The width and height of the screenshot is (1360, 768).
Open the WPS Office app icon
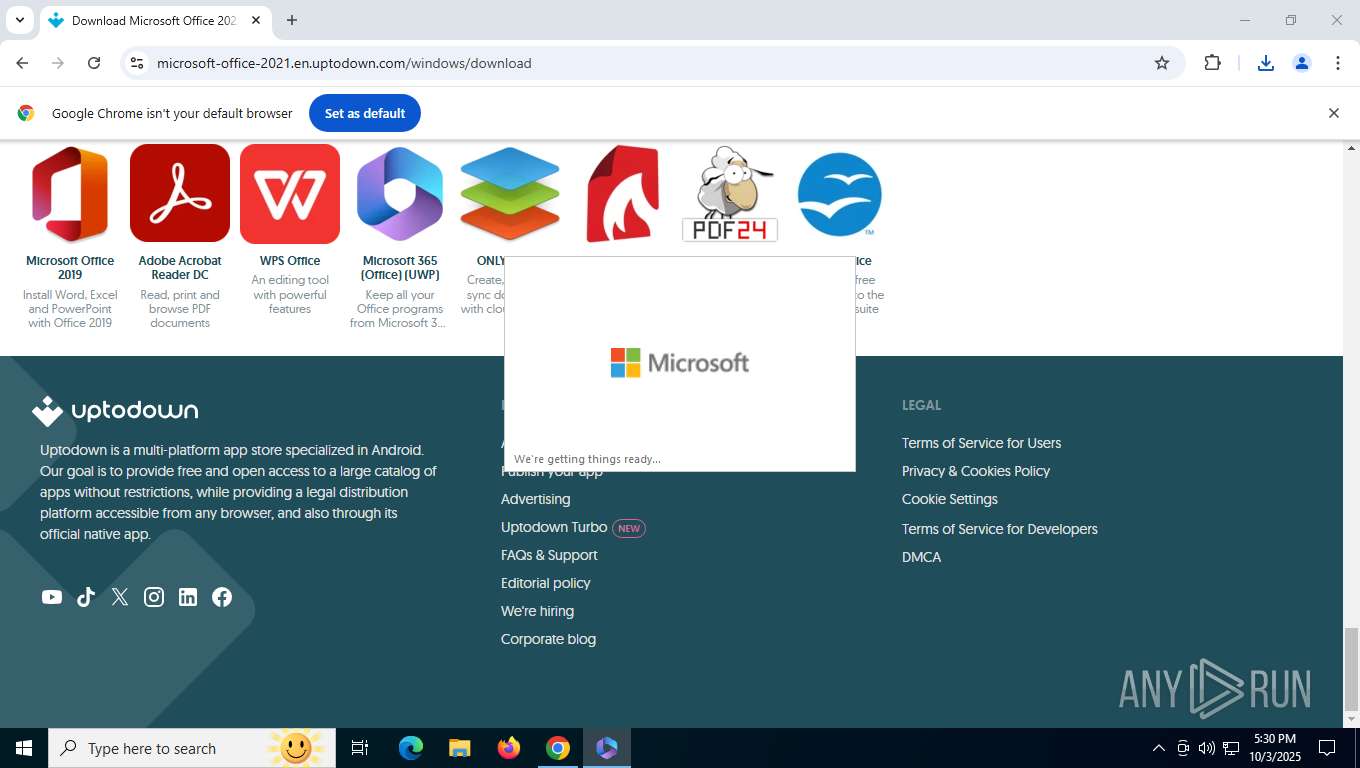click(290, 194)
